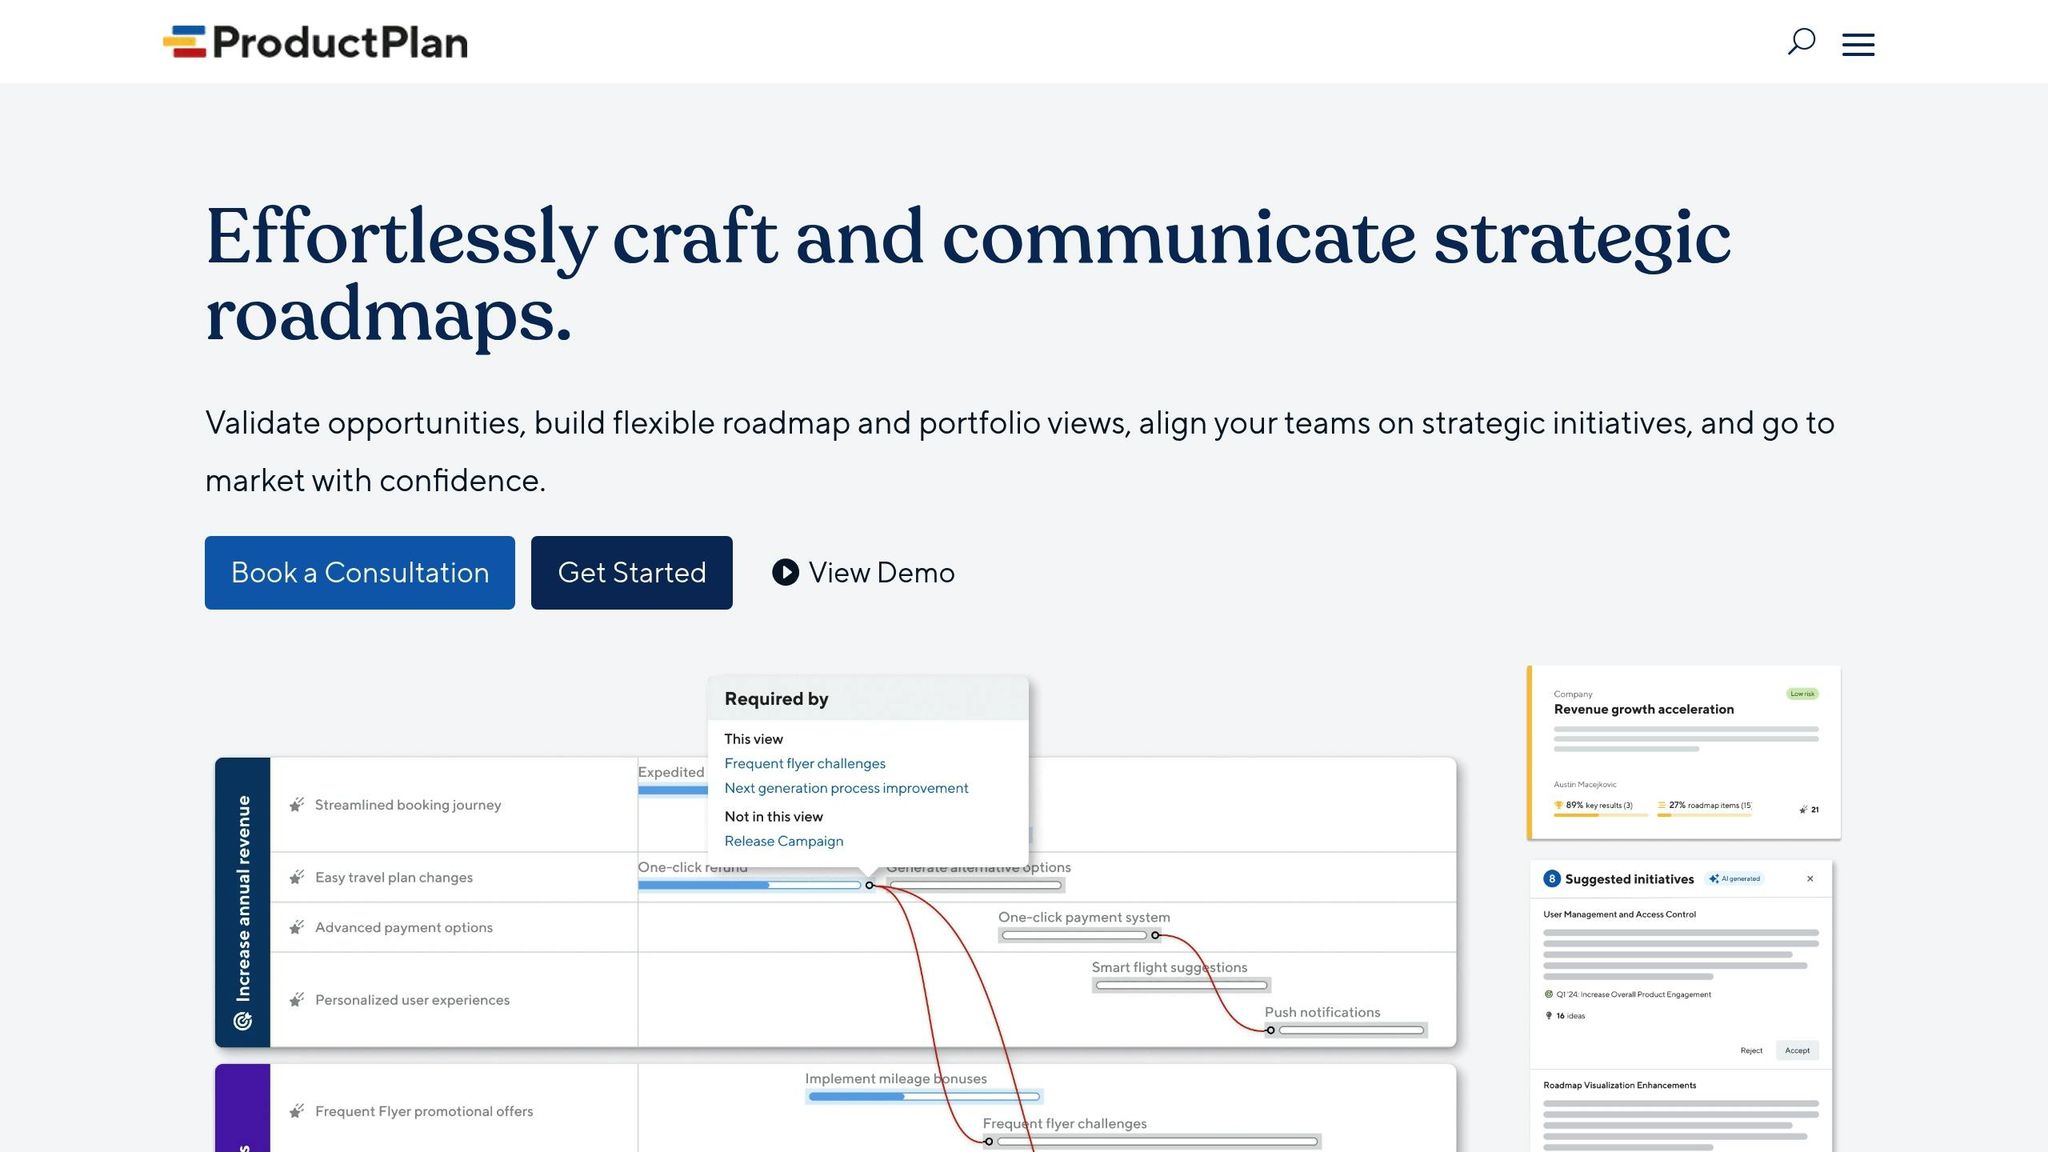The image size is (2048, 1152).
Task: Click the AI generated sparkle badge
Action: coord(1735,878)
